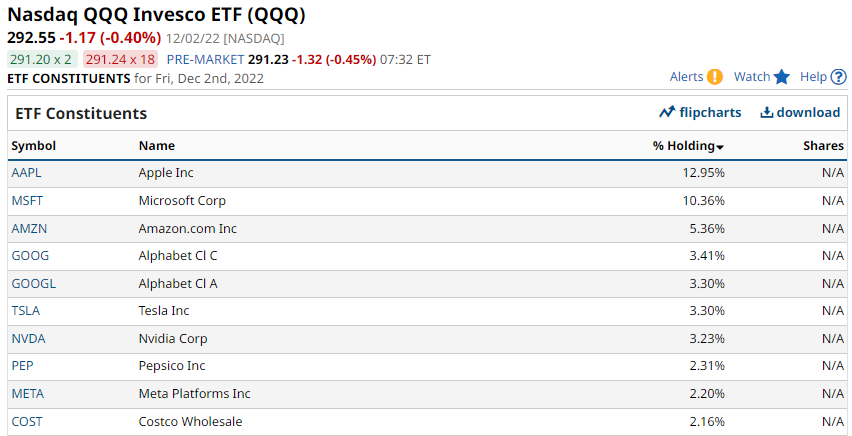
Task: Click the orange Alerts exclamation icon
Action: (x=715, y=77)
